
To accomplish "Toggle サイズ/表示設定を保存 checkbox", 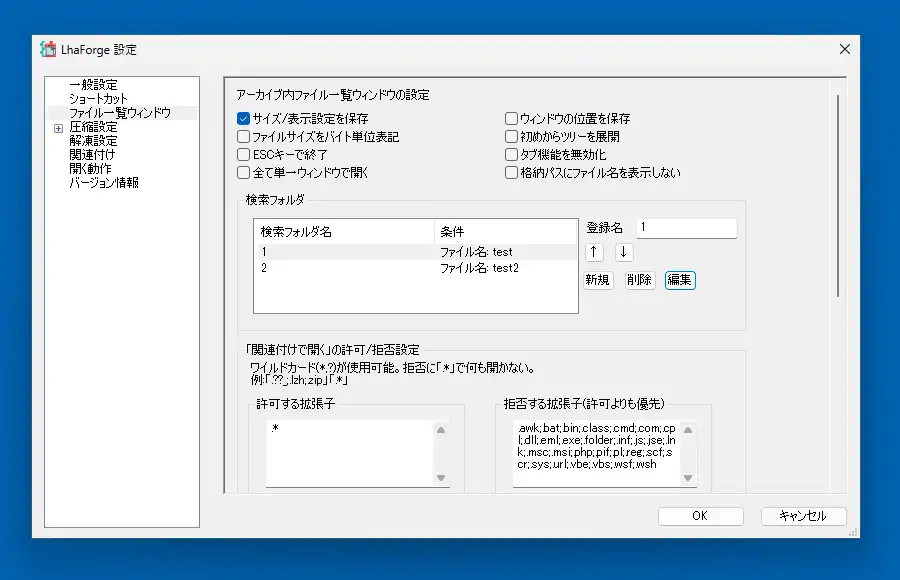I will pyautogui.click(x=243, y=119).
